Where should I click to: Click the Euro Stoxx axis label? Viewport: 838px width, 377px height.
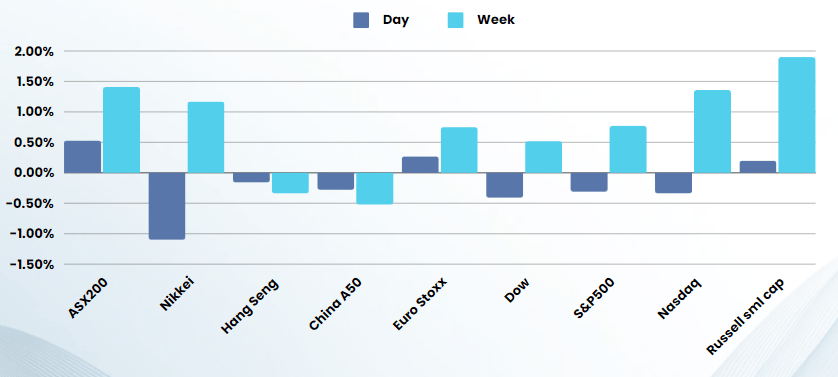(x=418, y=303)
